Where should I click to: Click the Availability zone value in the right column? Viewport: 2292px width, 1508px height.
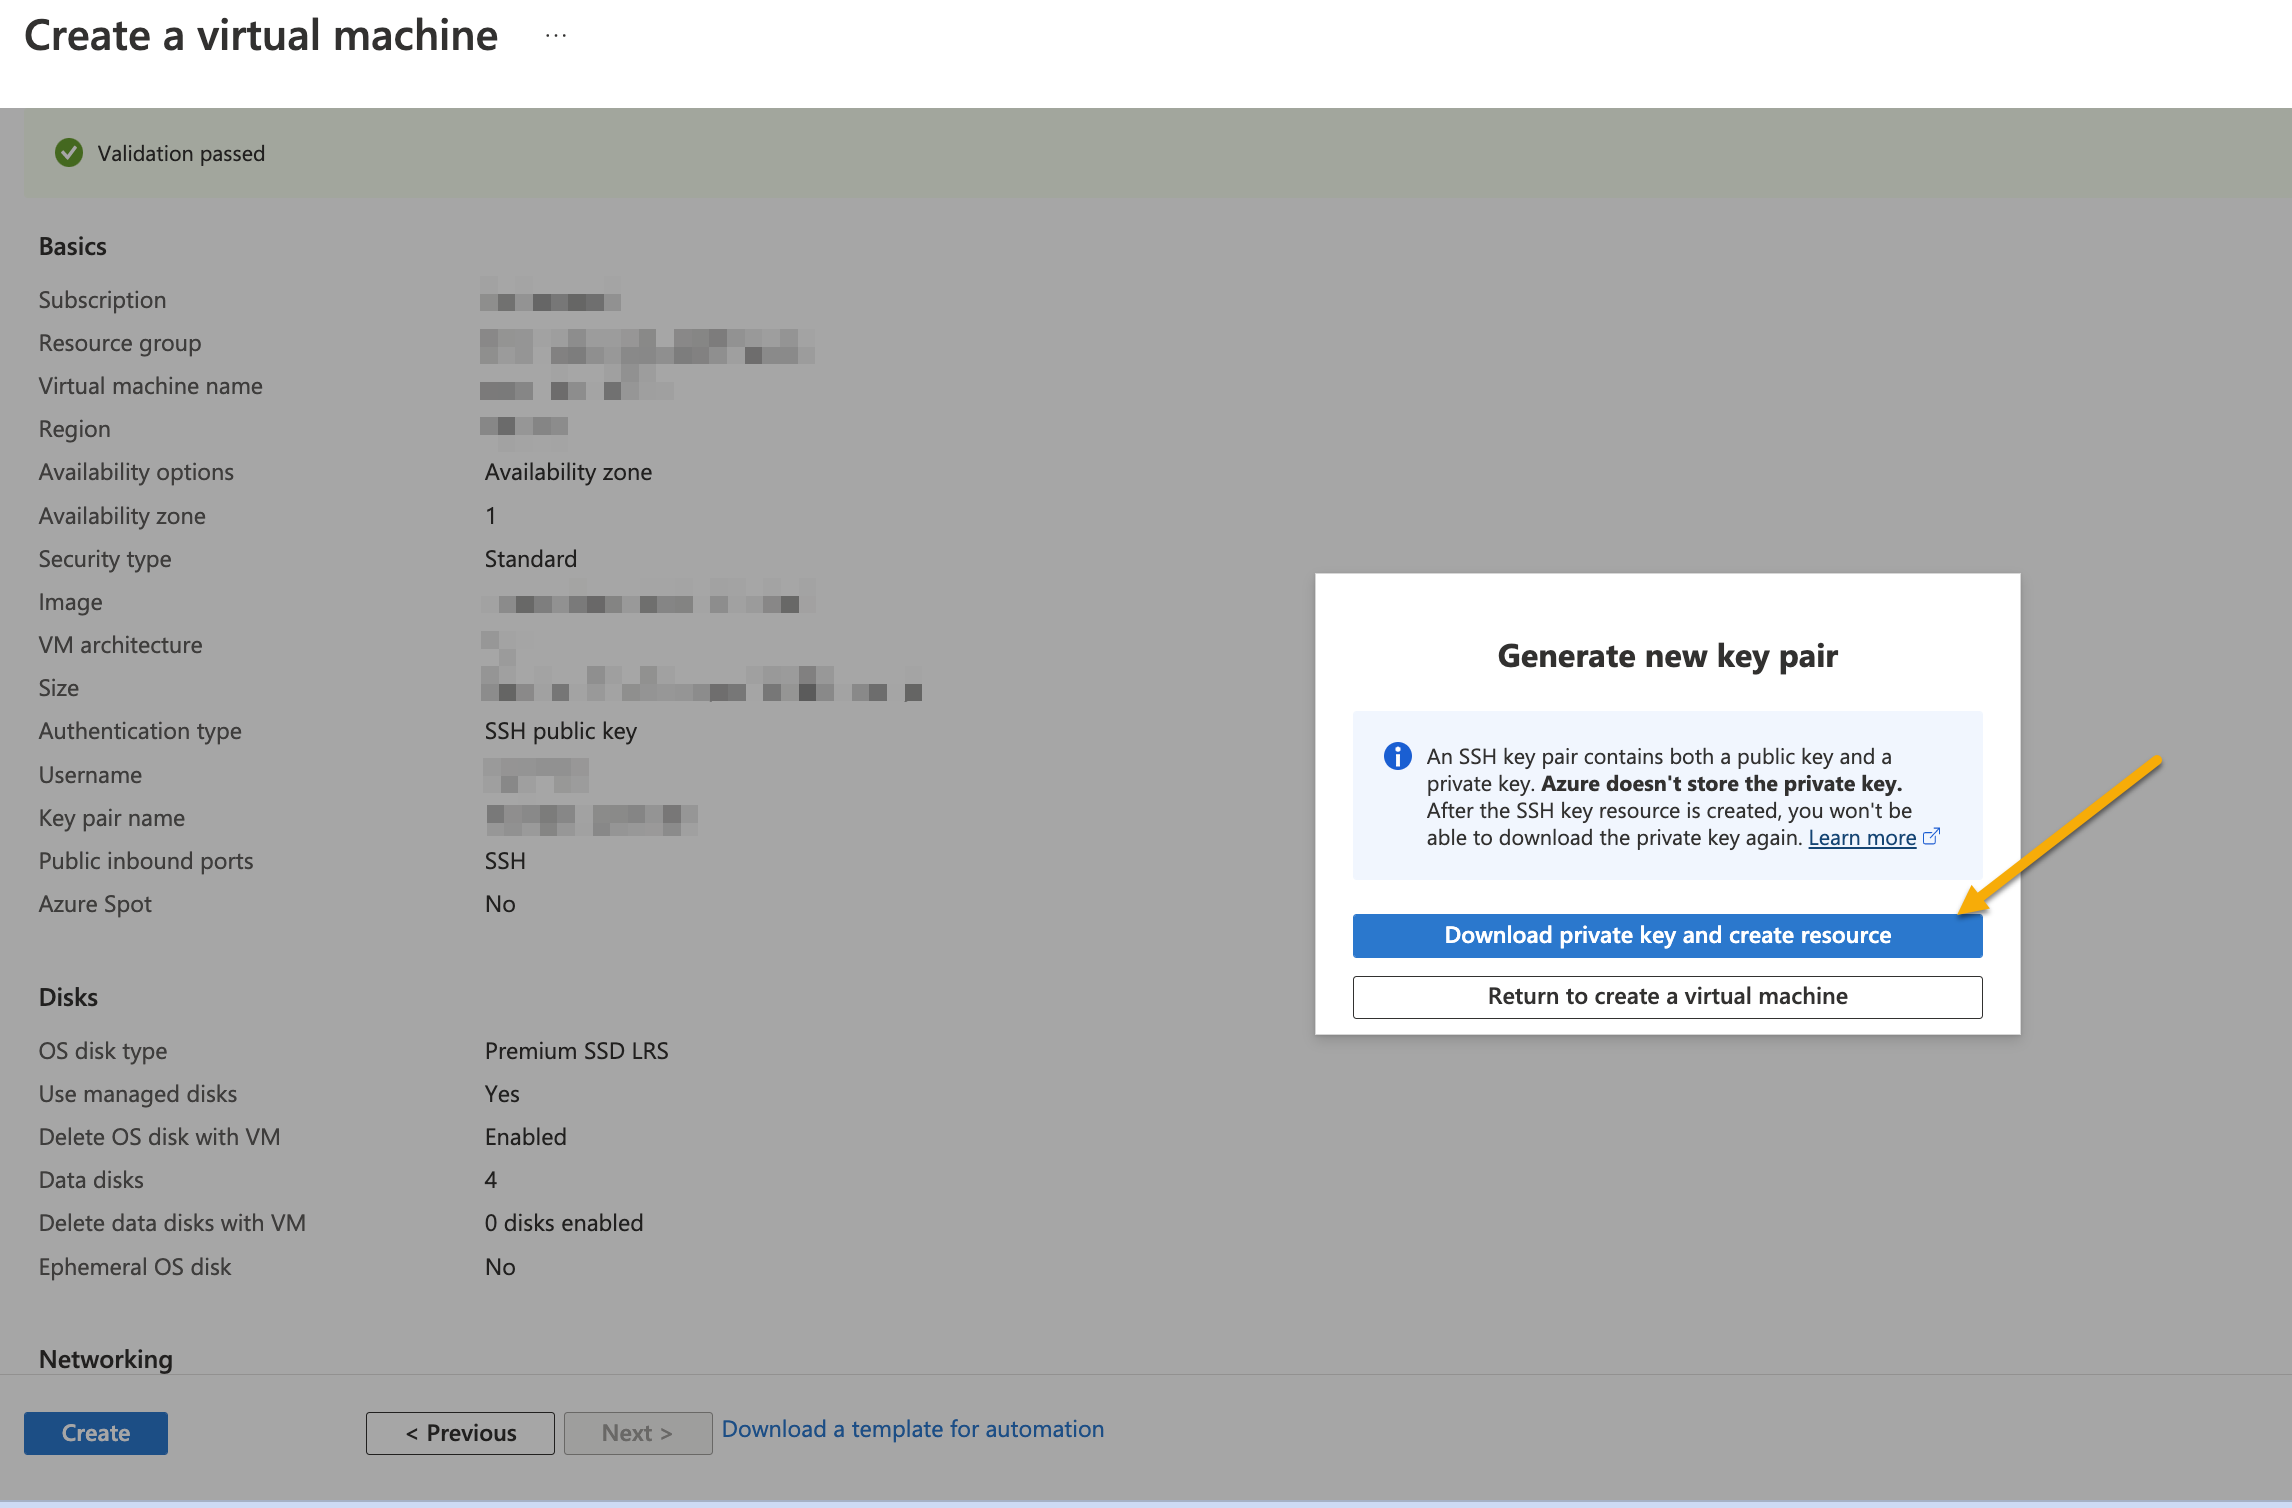[x=568, y=472]
